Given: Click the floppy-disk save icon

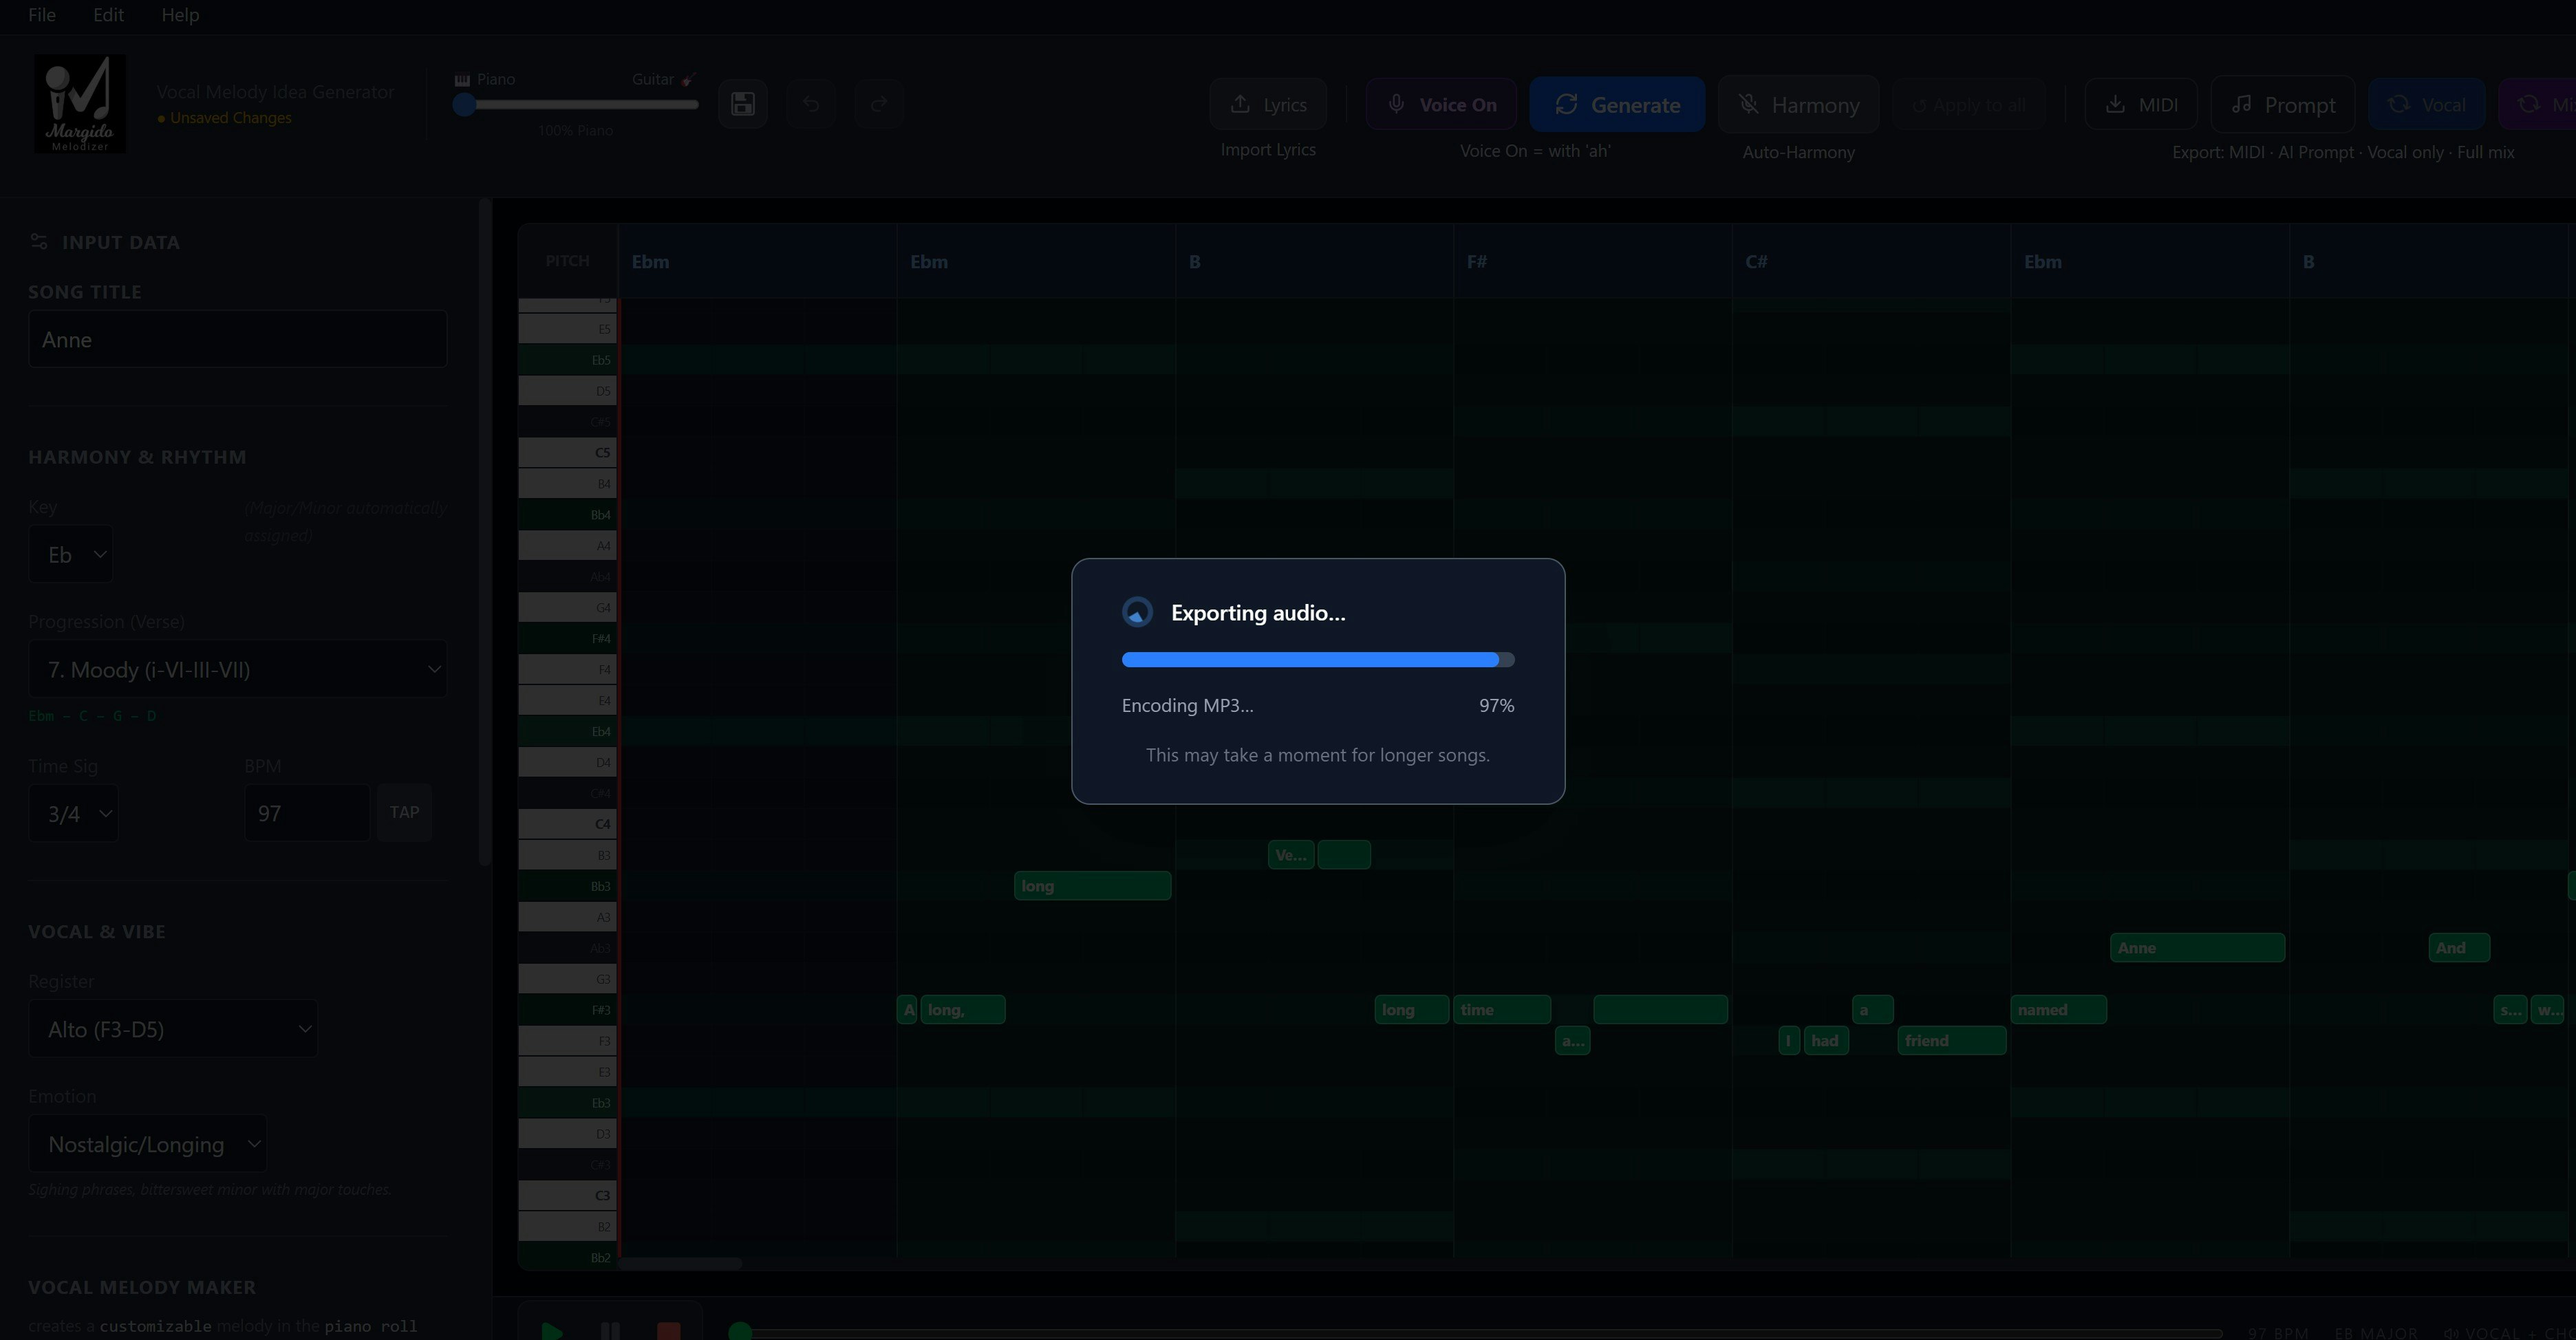Looking at the screenshot, I should (x=742, y=104).
